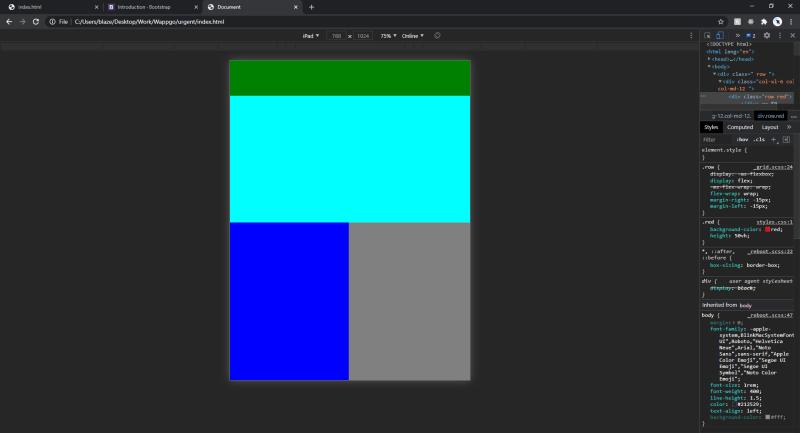This screenshot has height=433, width=800.
Task: Open a new browser tab
Action: (x=311, y=7)
